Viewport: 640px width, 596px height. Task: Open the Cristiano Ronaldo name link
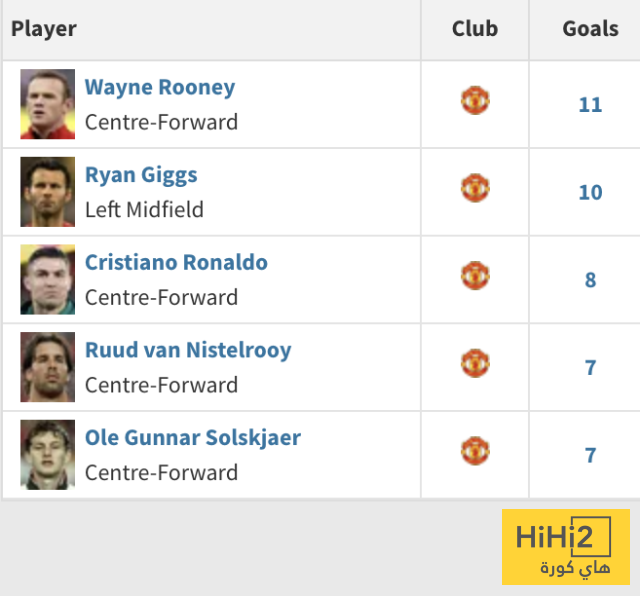(176, 263)
